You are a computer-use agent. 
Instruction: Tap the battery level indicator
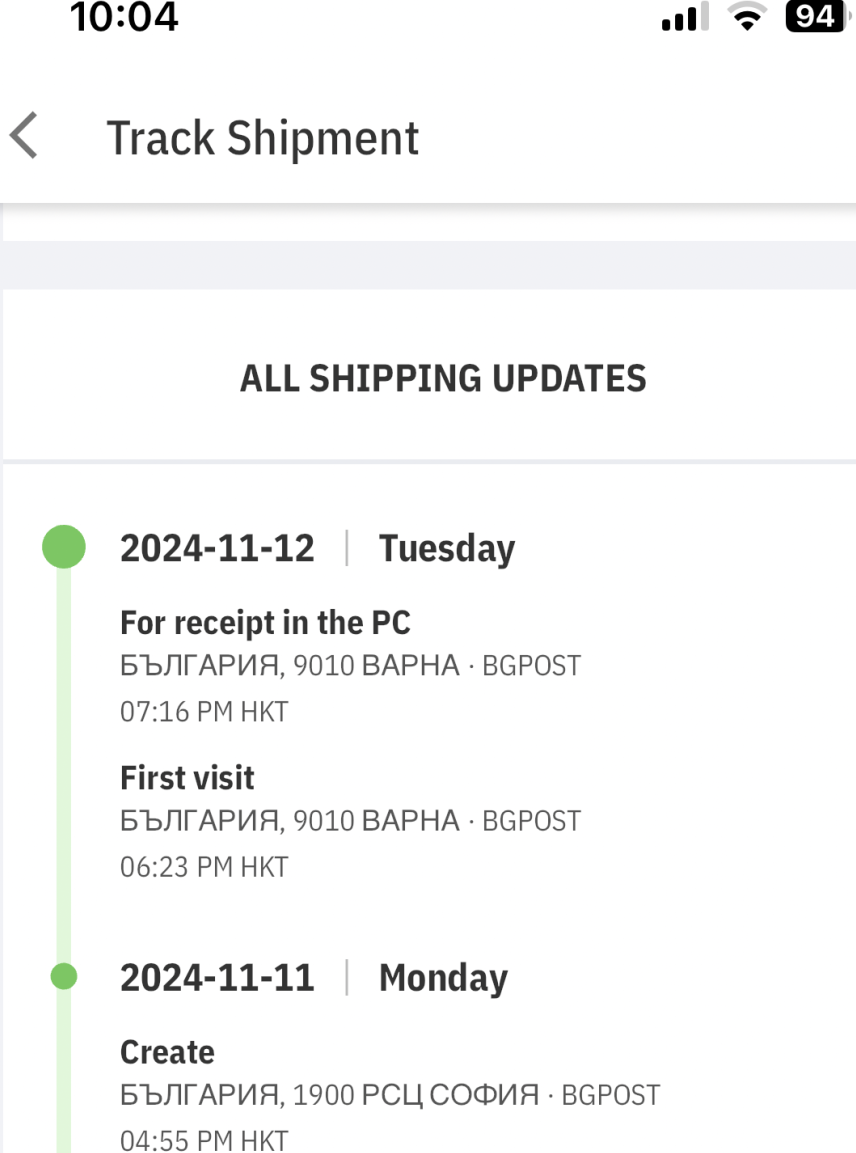point(815,16)
